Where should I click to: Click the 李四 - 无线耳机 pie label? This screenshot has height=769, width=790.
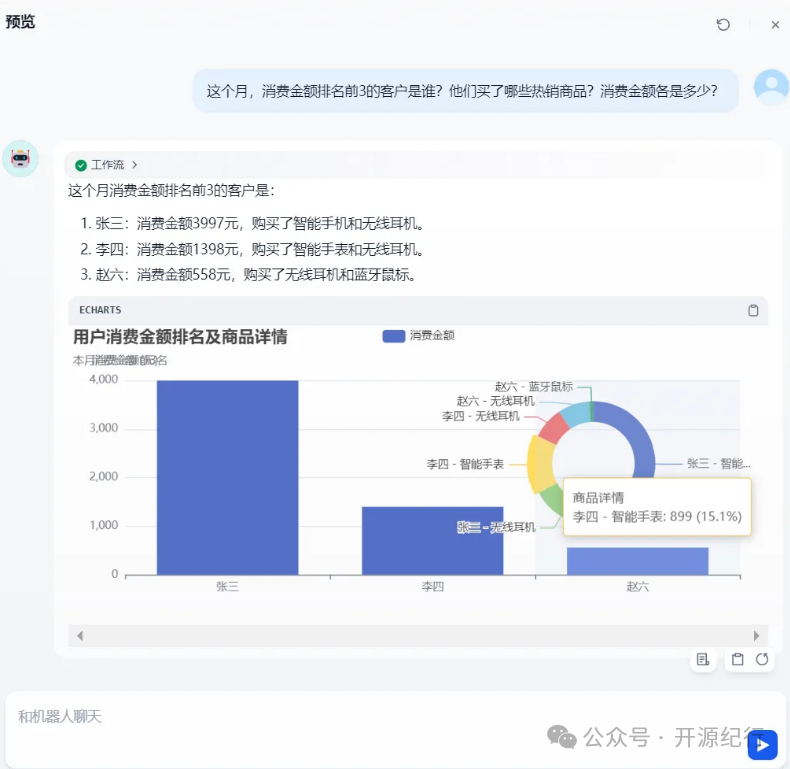point(480,416)
